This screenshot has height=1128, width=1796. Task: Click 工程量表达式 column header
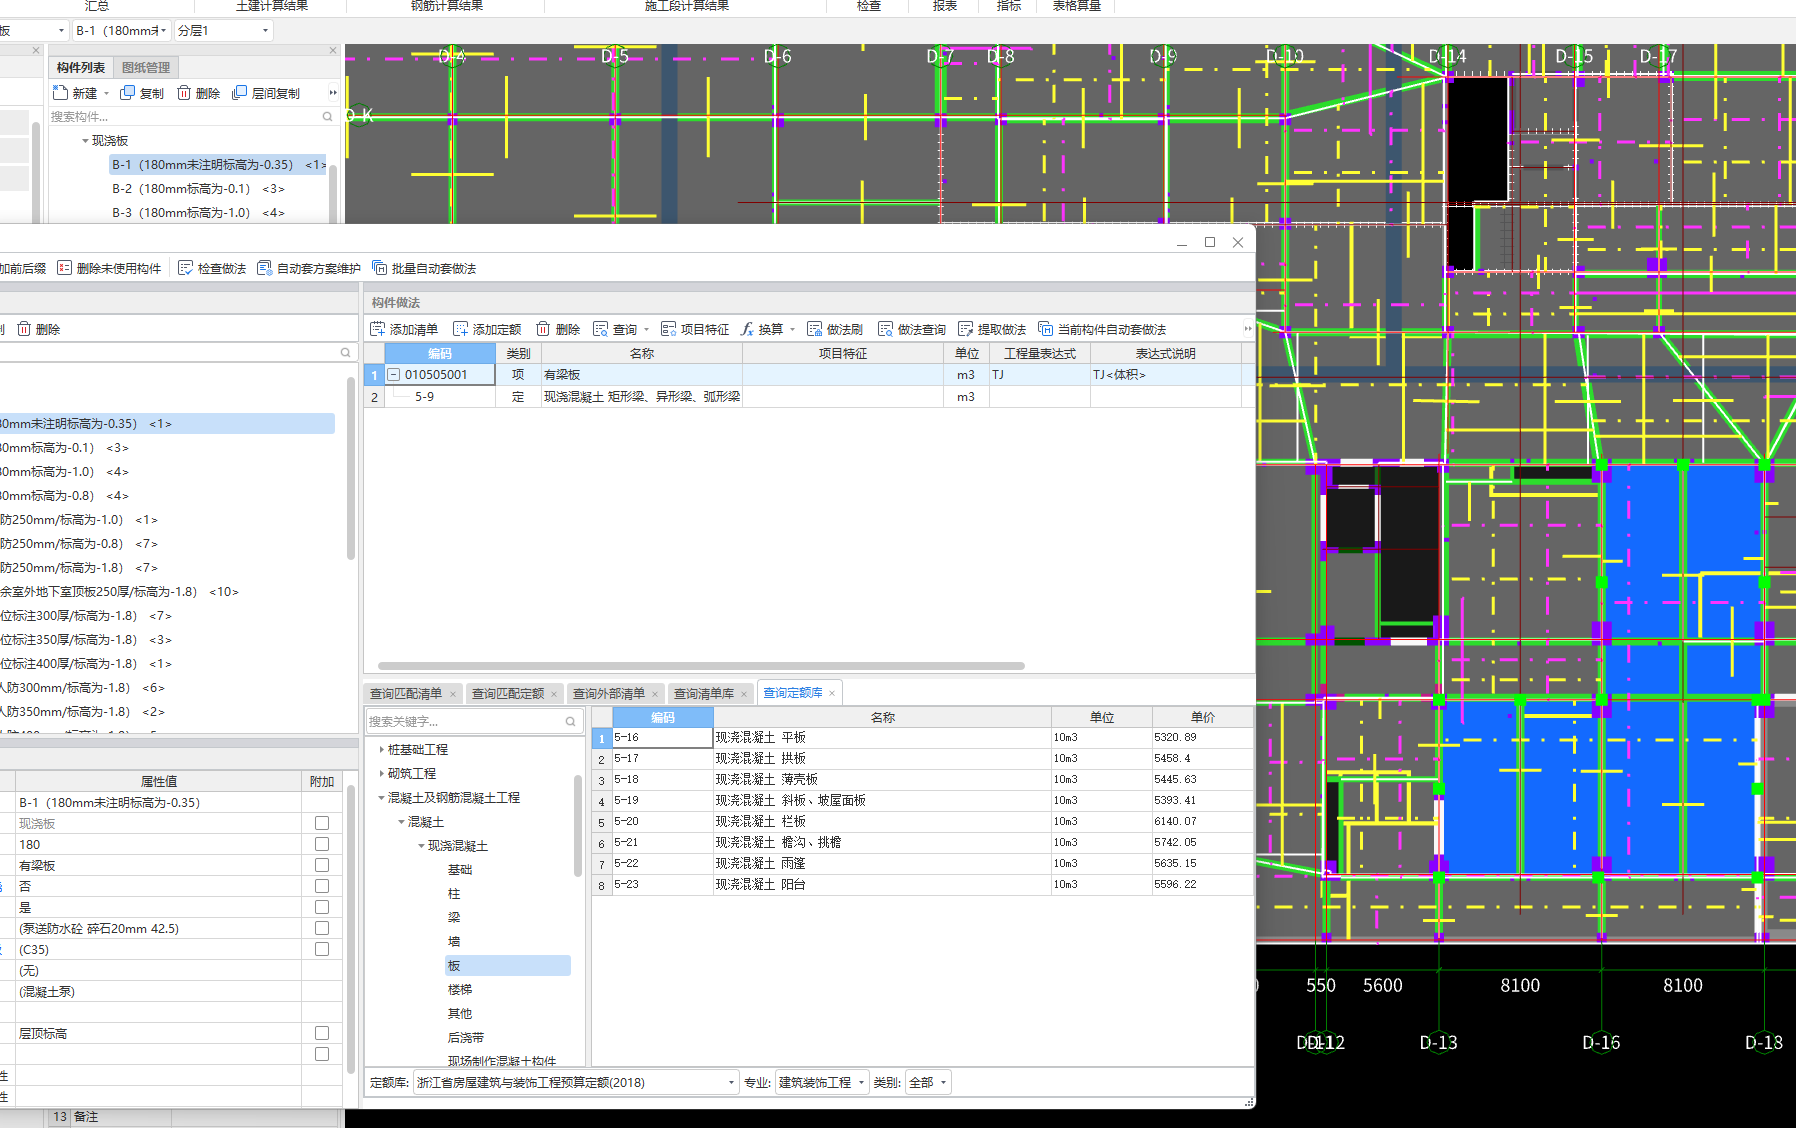(1040, 354)
